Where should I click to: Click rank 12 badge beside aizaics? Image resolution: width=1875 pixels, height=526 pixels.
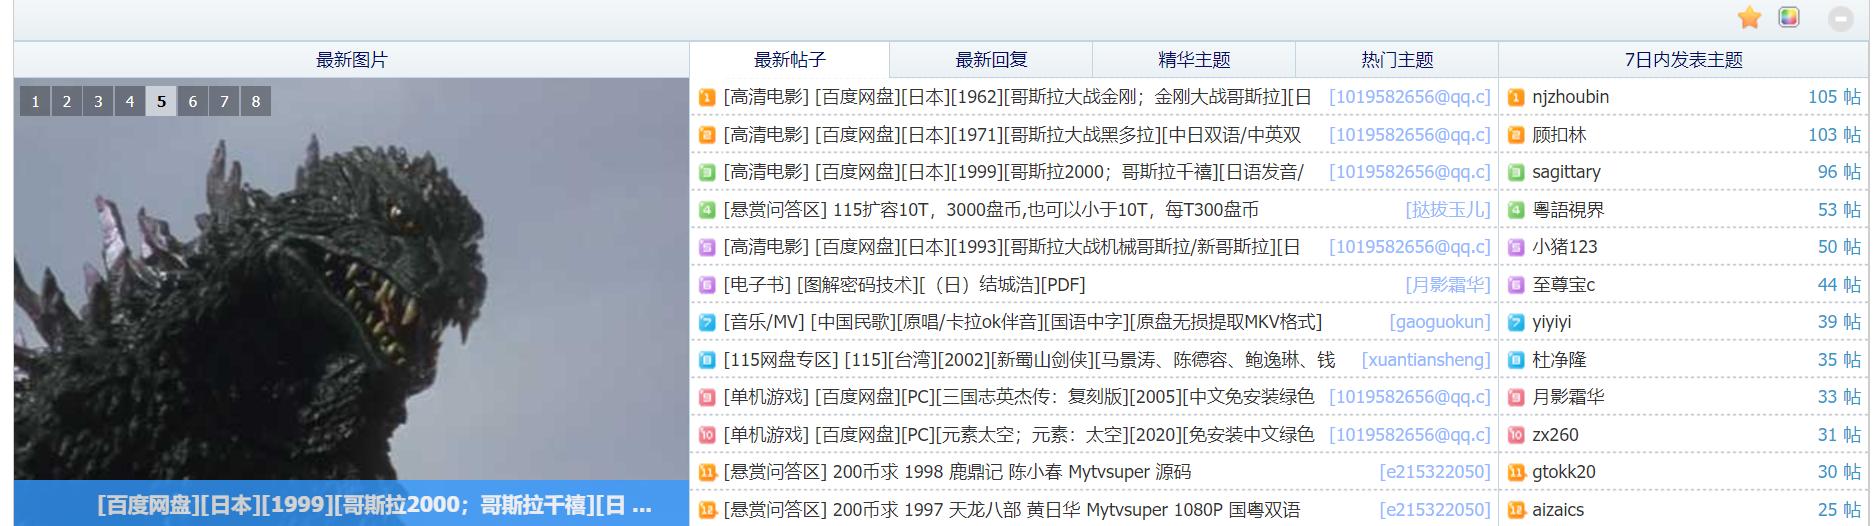[1516, 510]
